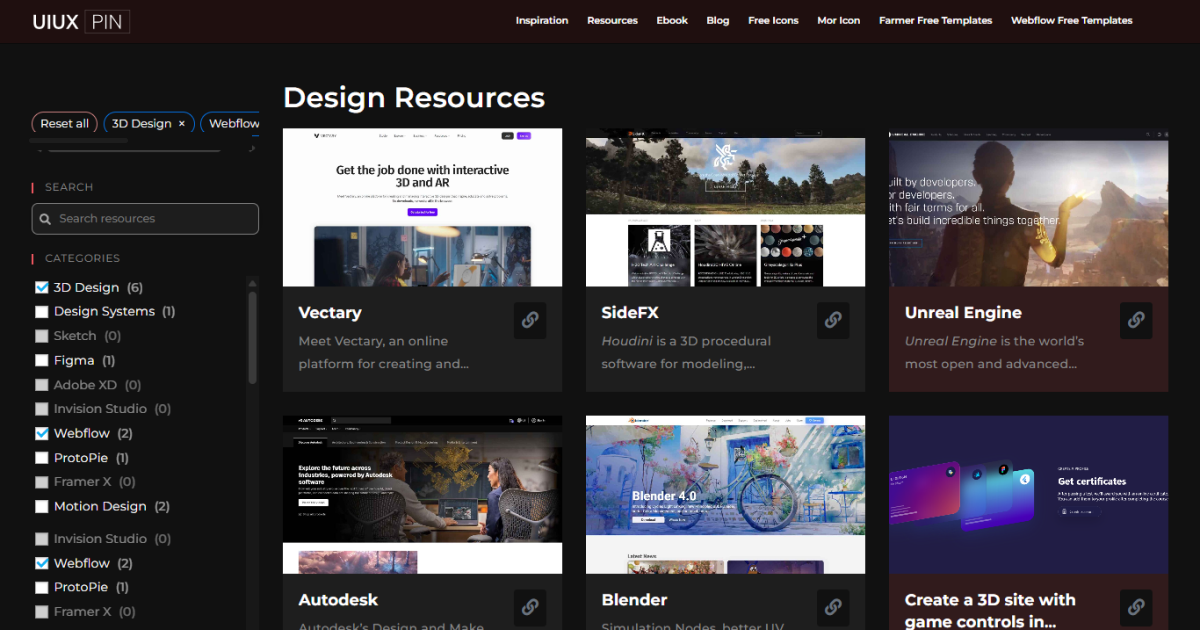Image resolution: width=1200 pixels, height=630 pixels.
Task: Open the Vectary card title
Action: (x=330, y=313)
